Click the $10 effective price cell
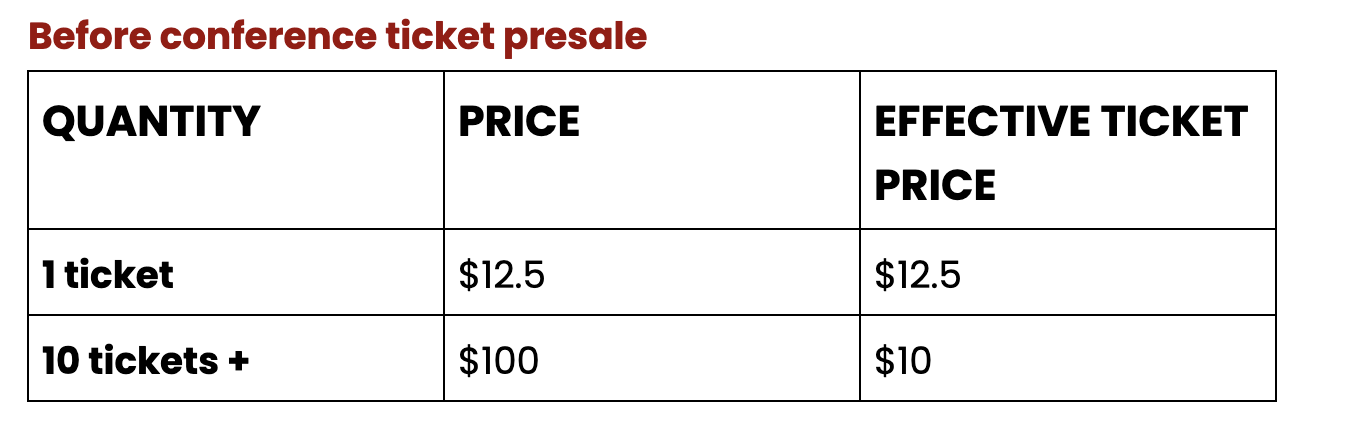The image size is (1346, 448). tap(903, 361)
